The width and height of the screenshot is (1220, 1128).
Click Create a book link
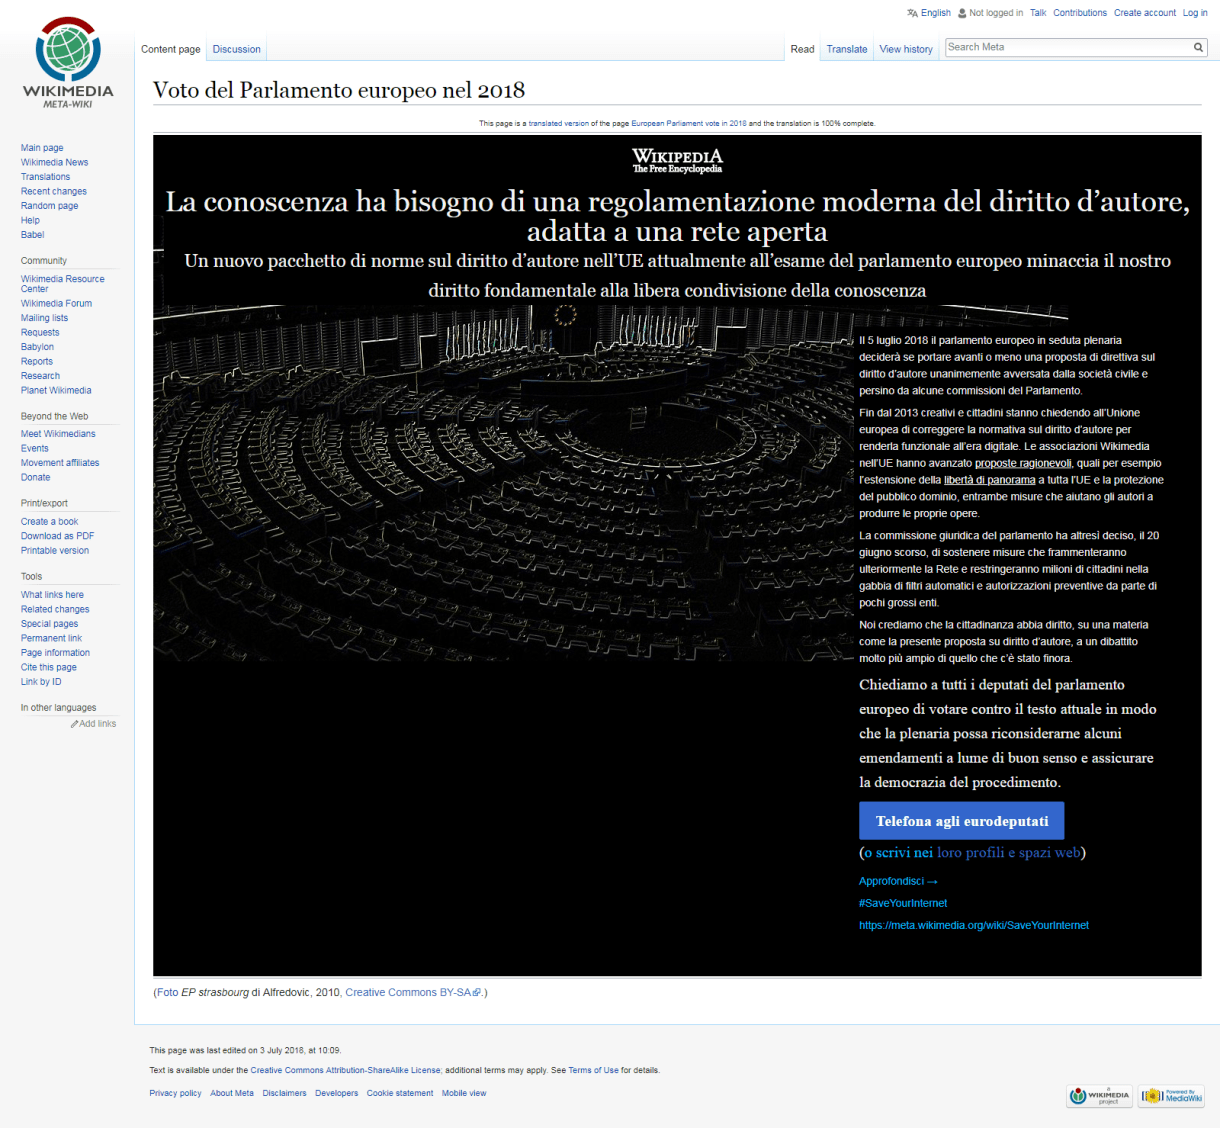coord(49,522)
